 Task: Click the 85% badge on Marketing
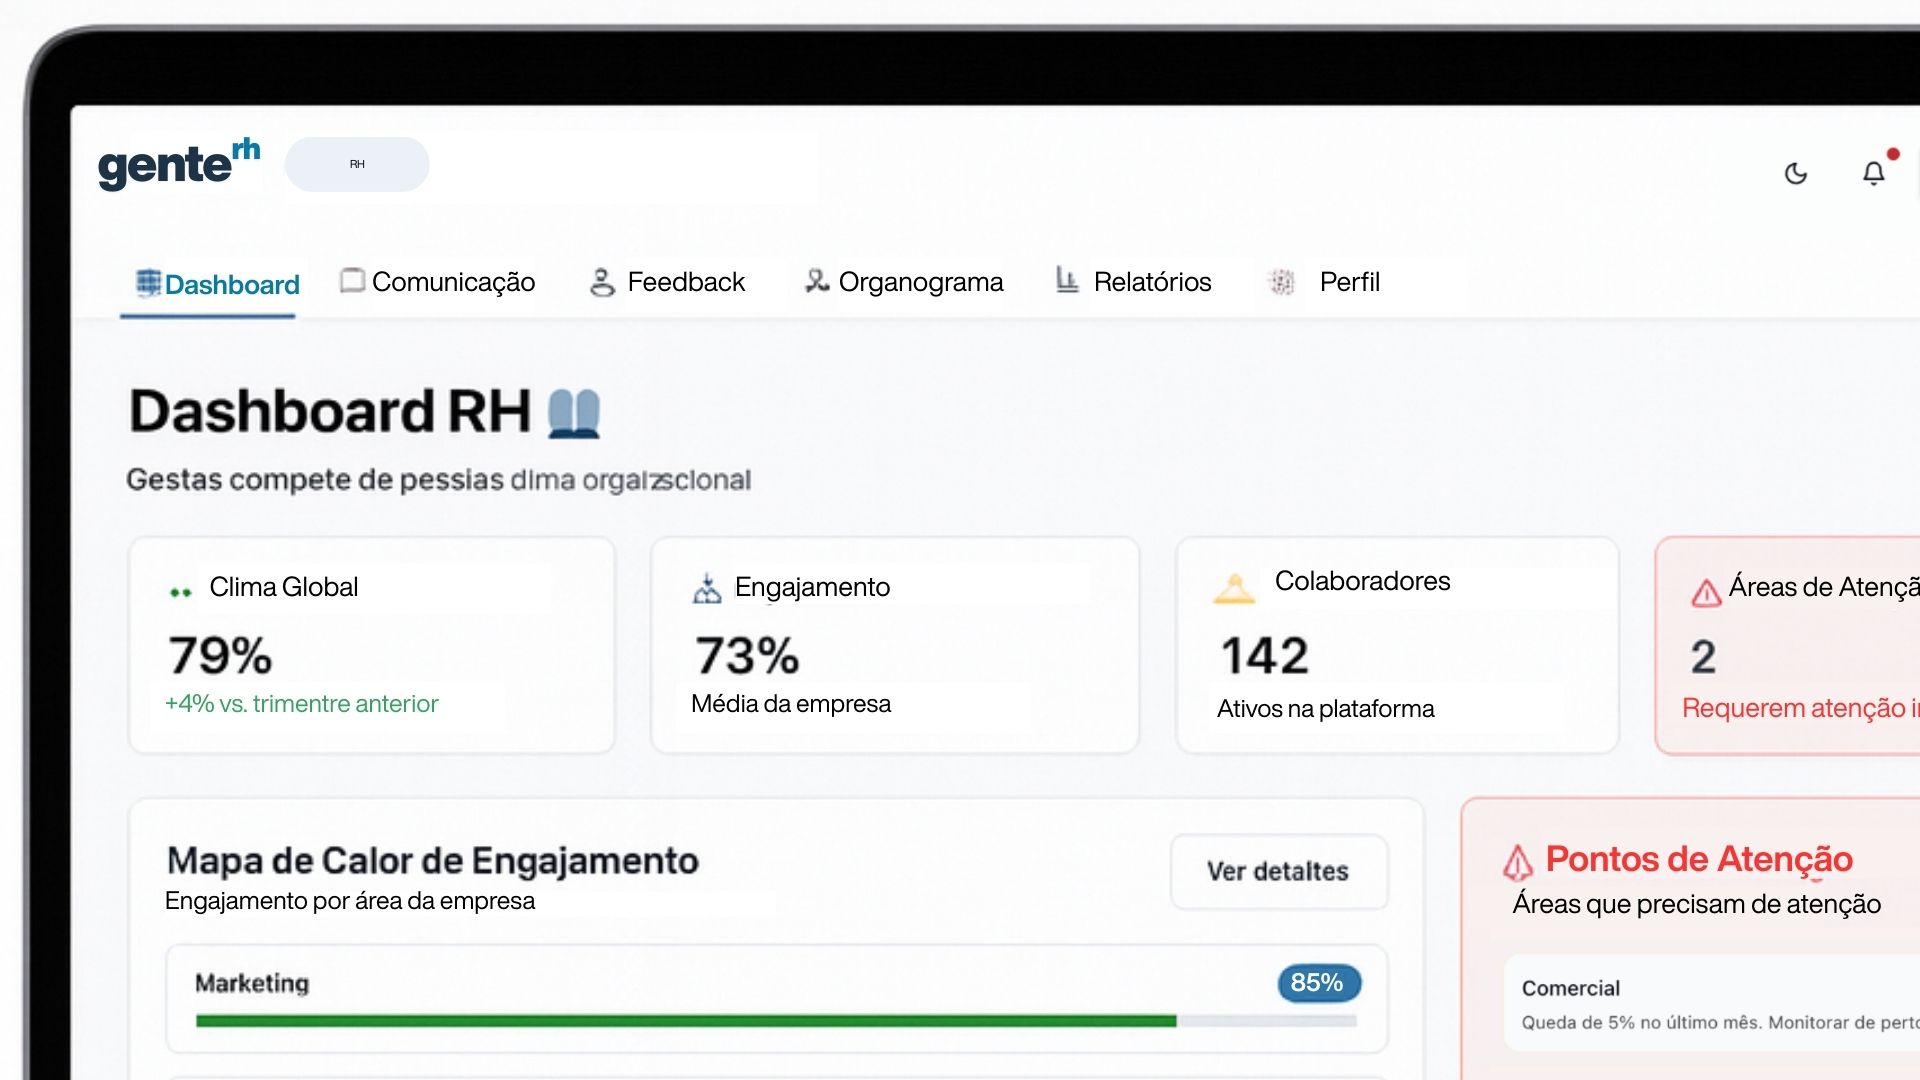1318,983
